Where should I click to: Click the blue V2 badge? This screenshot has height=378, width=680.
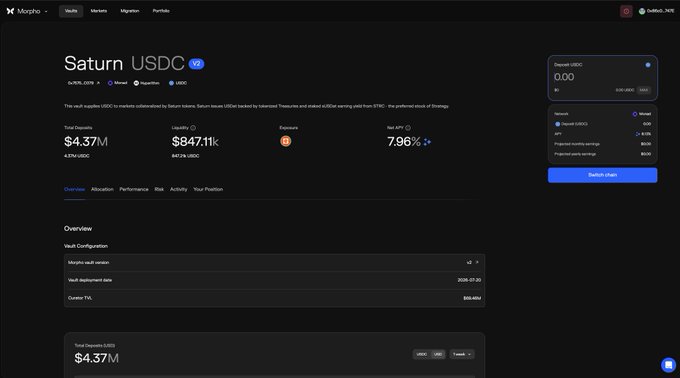[196, 64]
